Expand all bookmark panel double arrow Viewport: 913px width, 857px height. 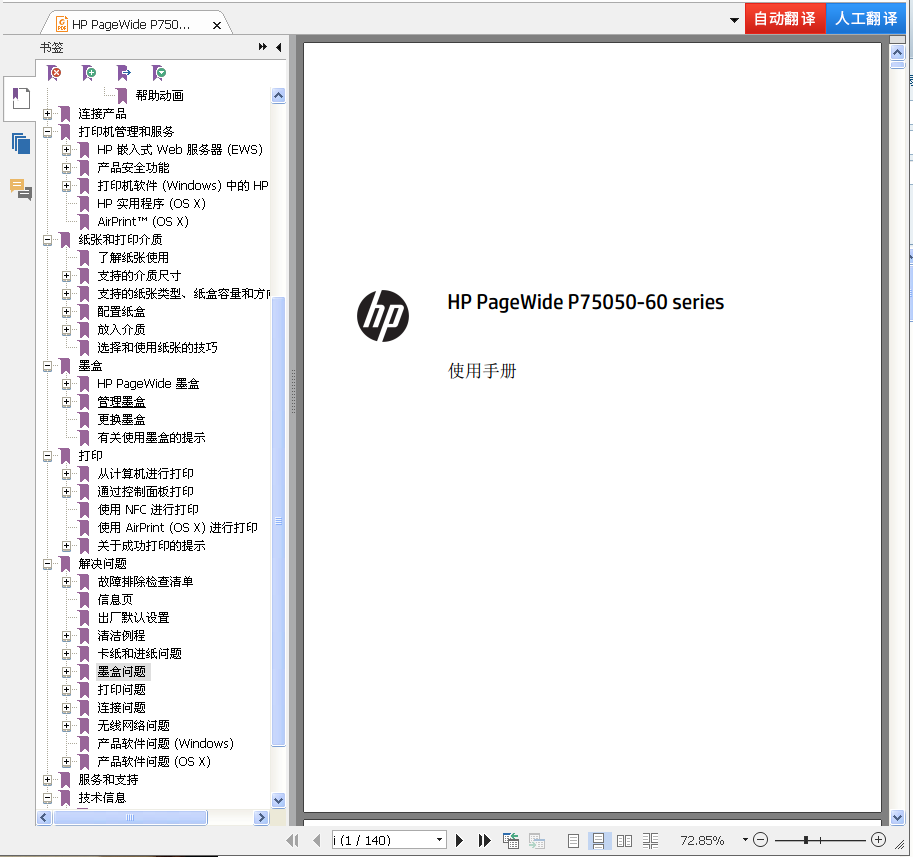pyautogui.click(x=263, y=47)
